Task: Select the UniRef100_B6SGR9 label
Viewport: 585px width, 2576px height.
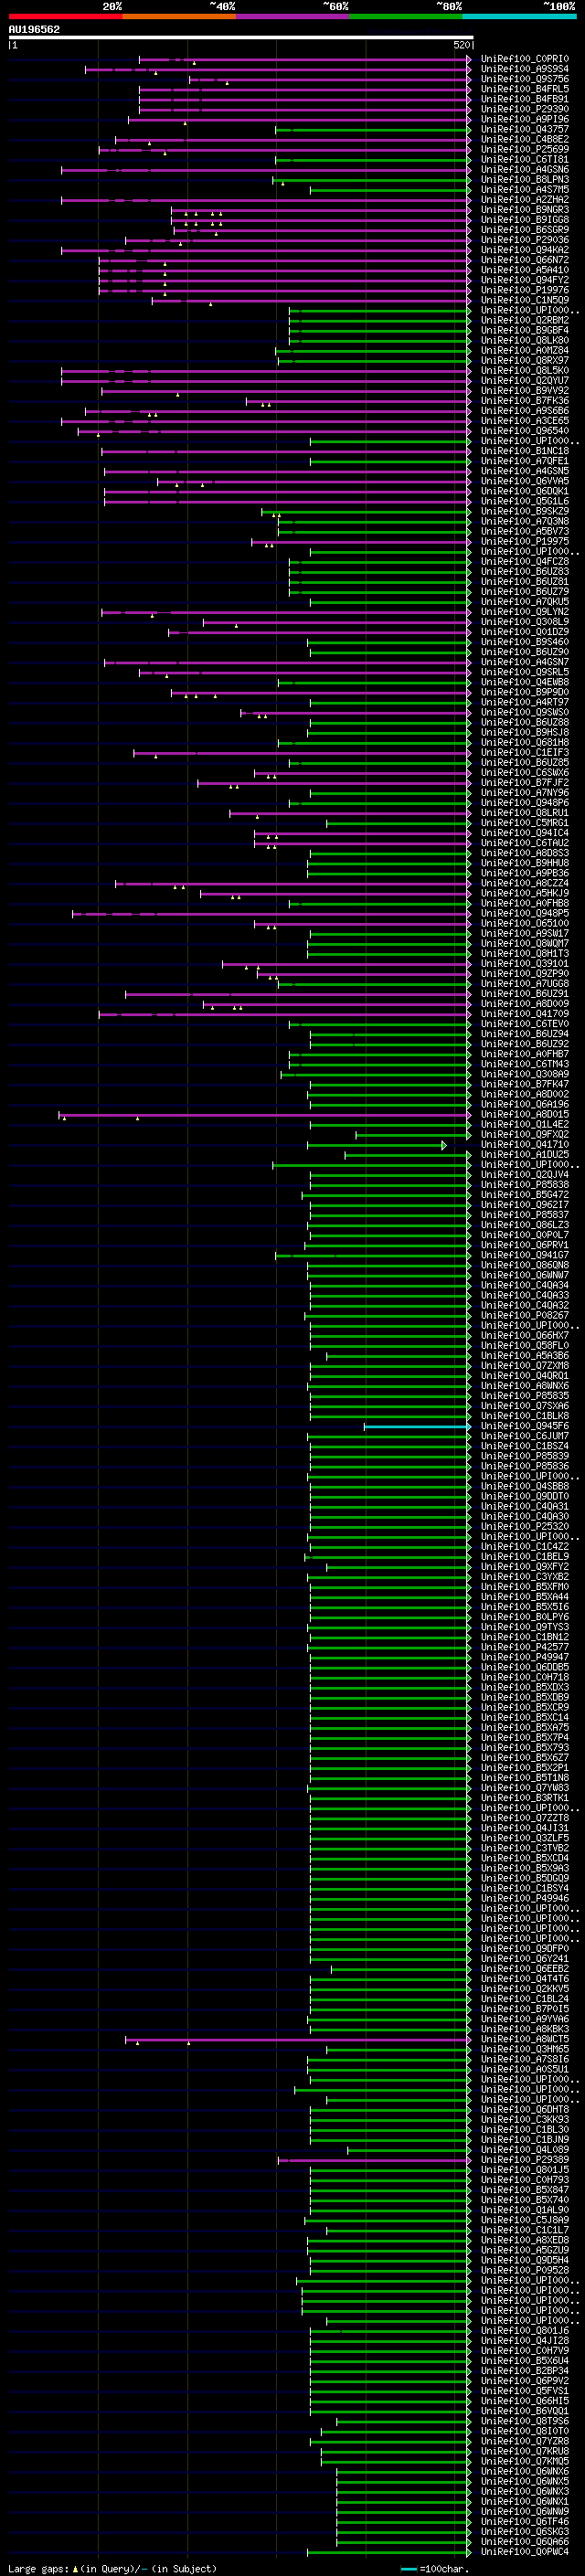Action: [525, 230]
